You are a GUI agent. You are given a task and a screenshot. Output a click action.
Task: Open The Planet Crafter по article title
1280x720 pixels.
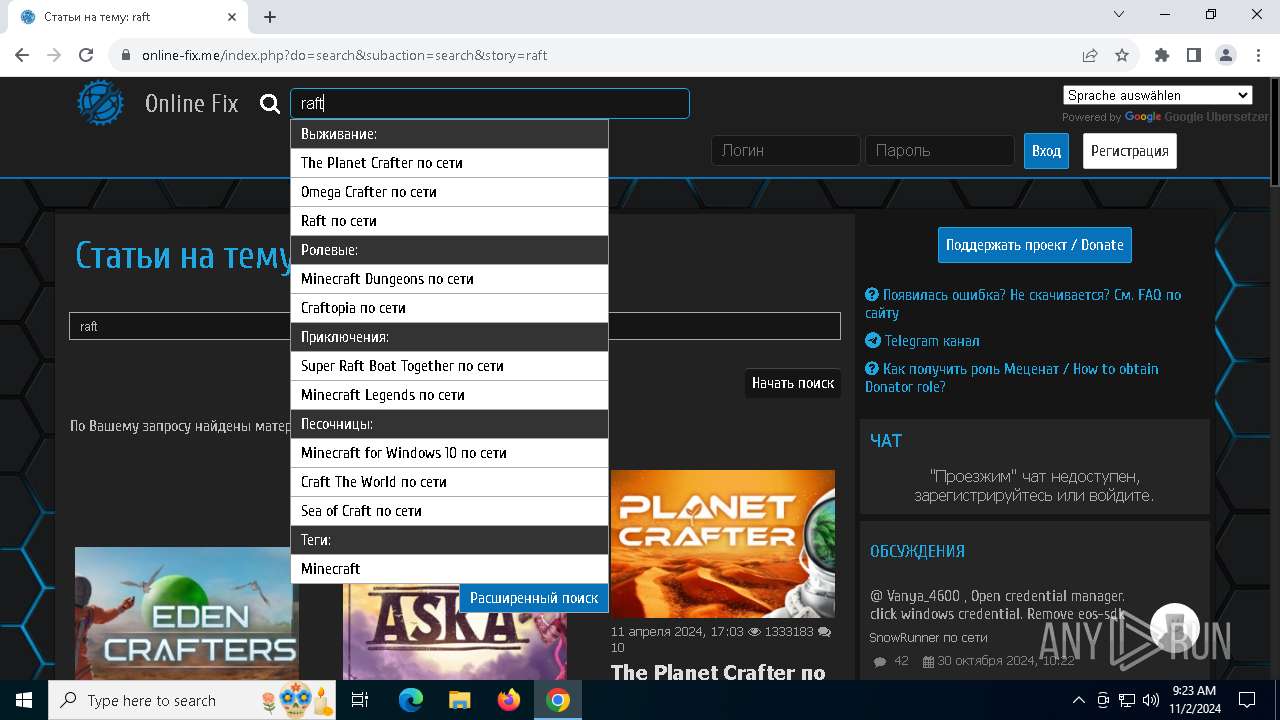(x=718, y=672)
